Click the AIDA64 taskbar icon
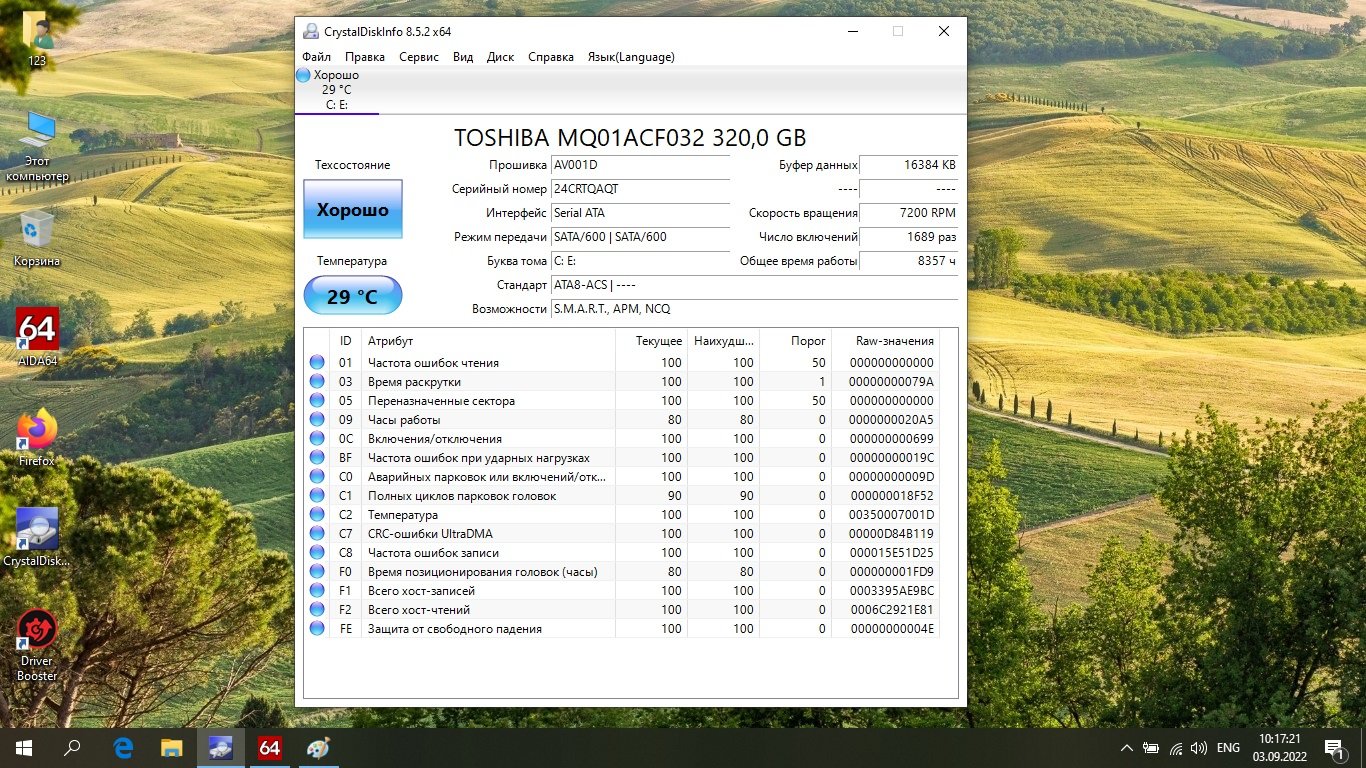1366x768 pixels. click(268, 747)
